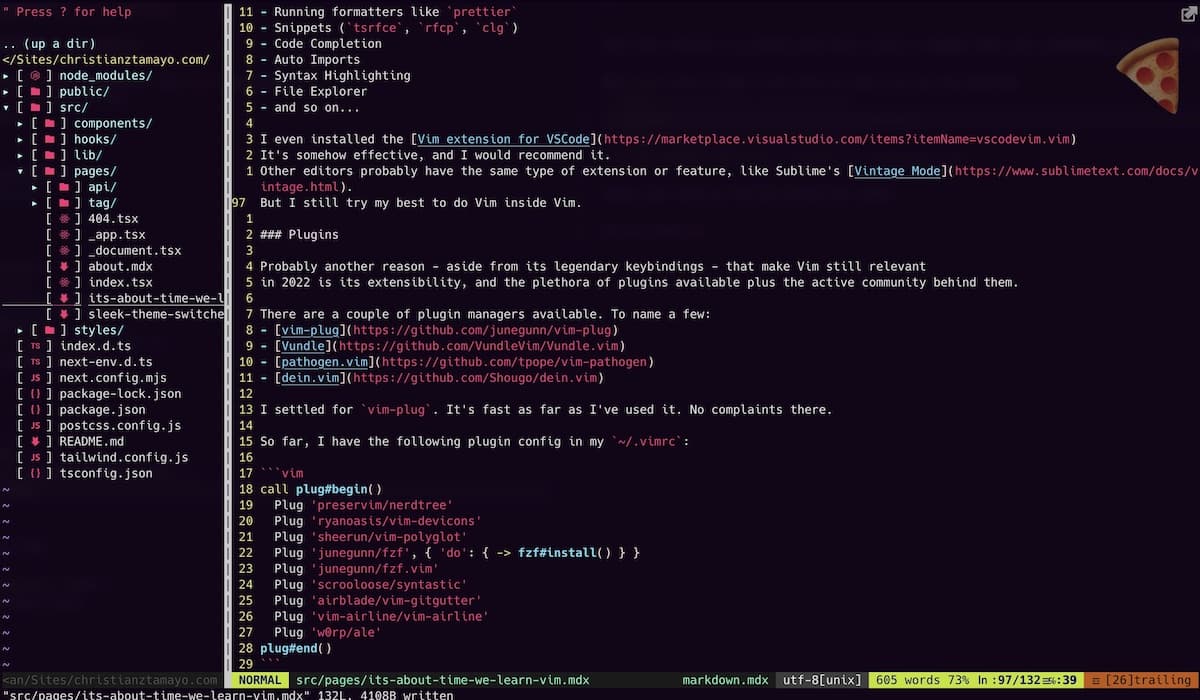This screenshot has height=700, width=1200.
Task: Click the folder icon beside styles/
Action: 50,330
